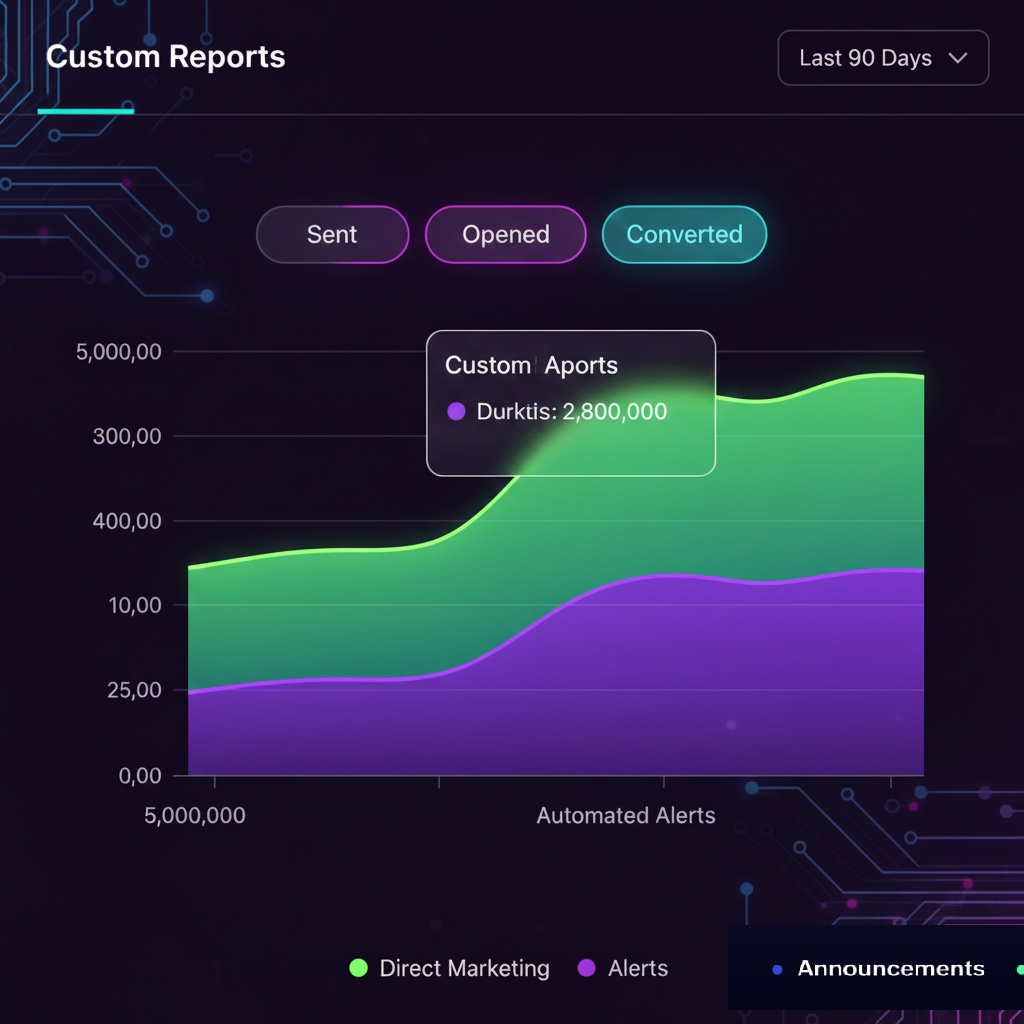Image resolution: width=1024 pixels, height=1024 pixels.
Task: Click the Durktis 2,800,000 value in tooltip
Action: (571, 411)
